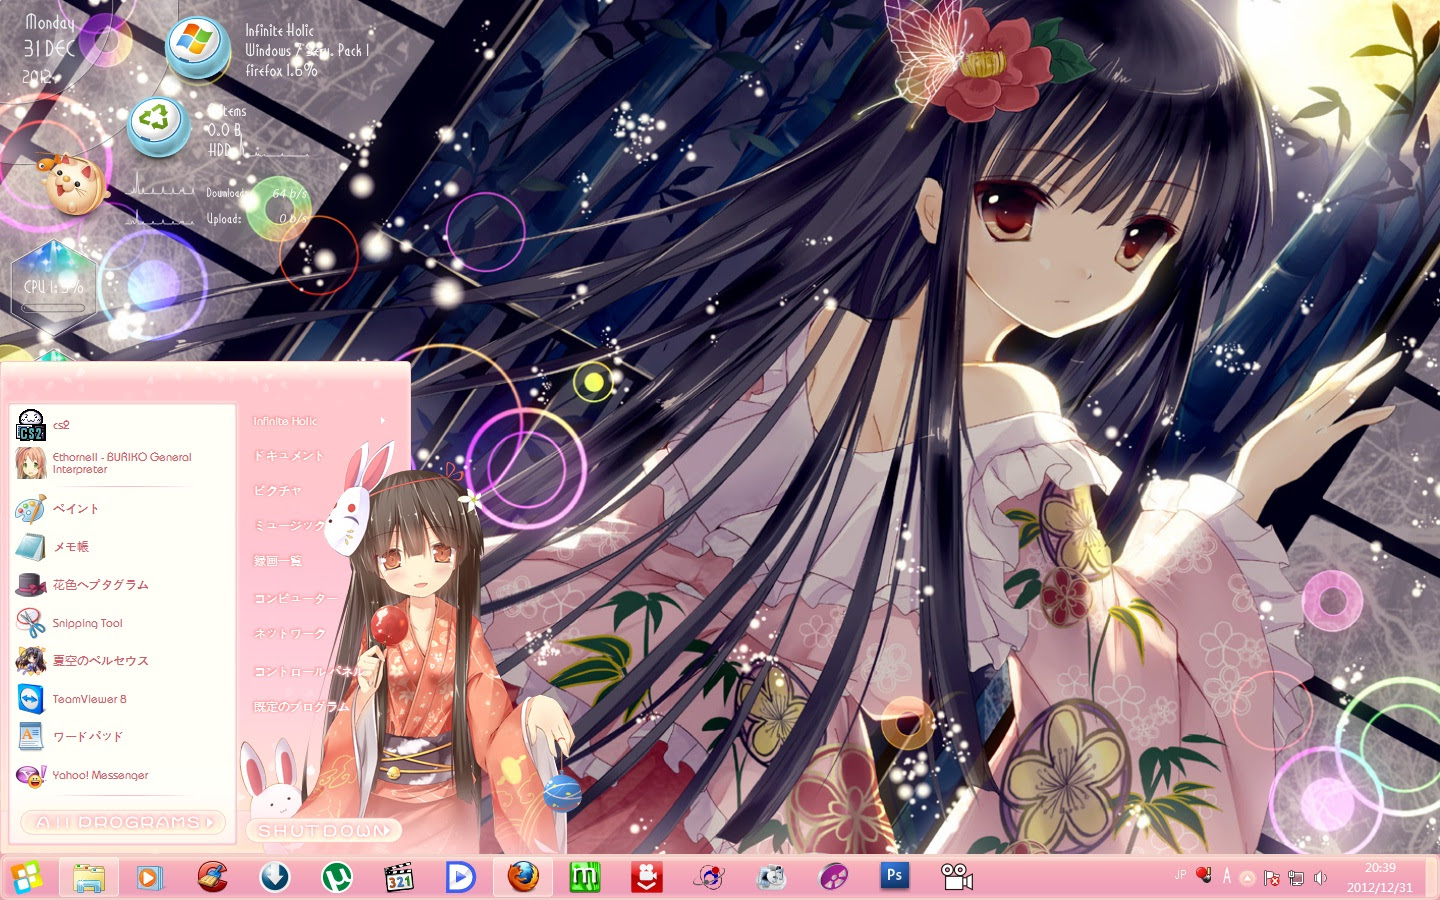Open 既定のプログラム from Start menu
The width and height of the screenshot is (1440, 900).
point(301,707)
